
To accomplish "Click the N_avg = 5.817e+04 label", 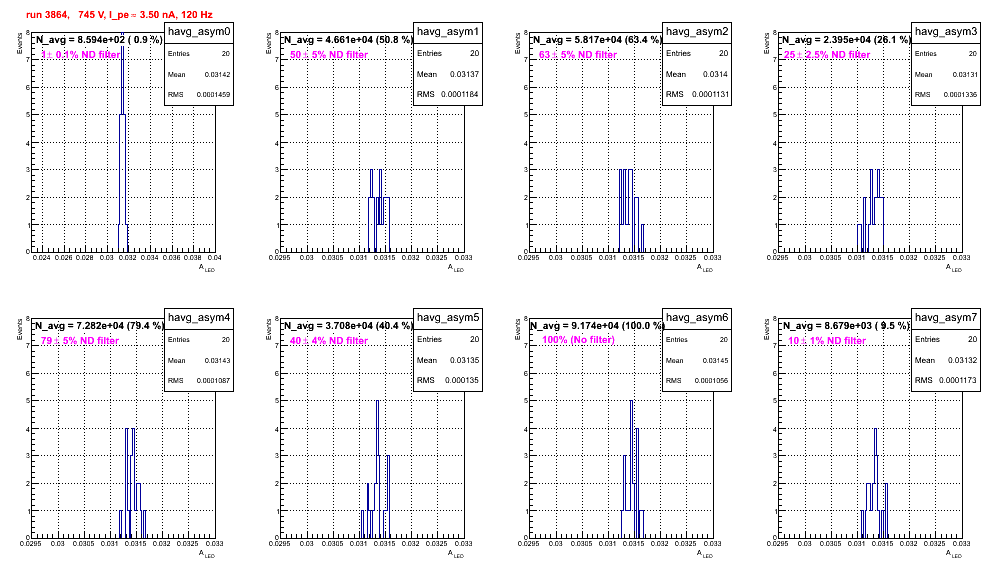I will (596, 40).
